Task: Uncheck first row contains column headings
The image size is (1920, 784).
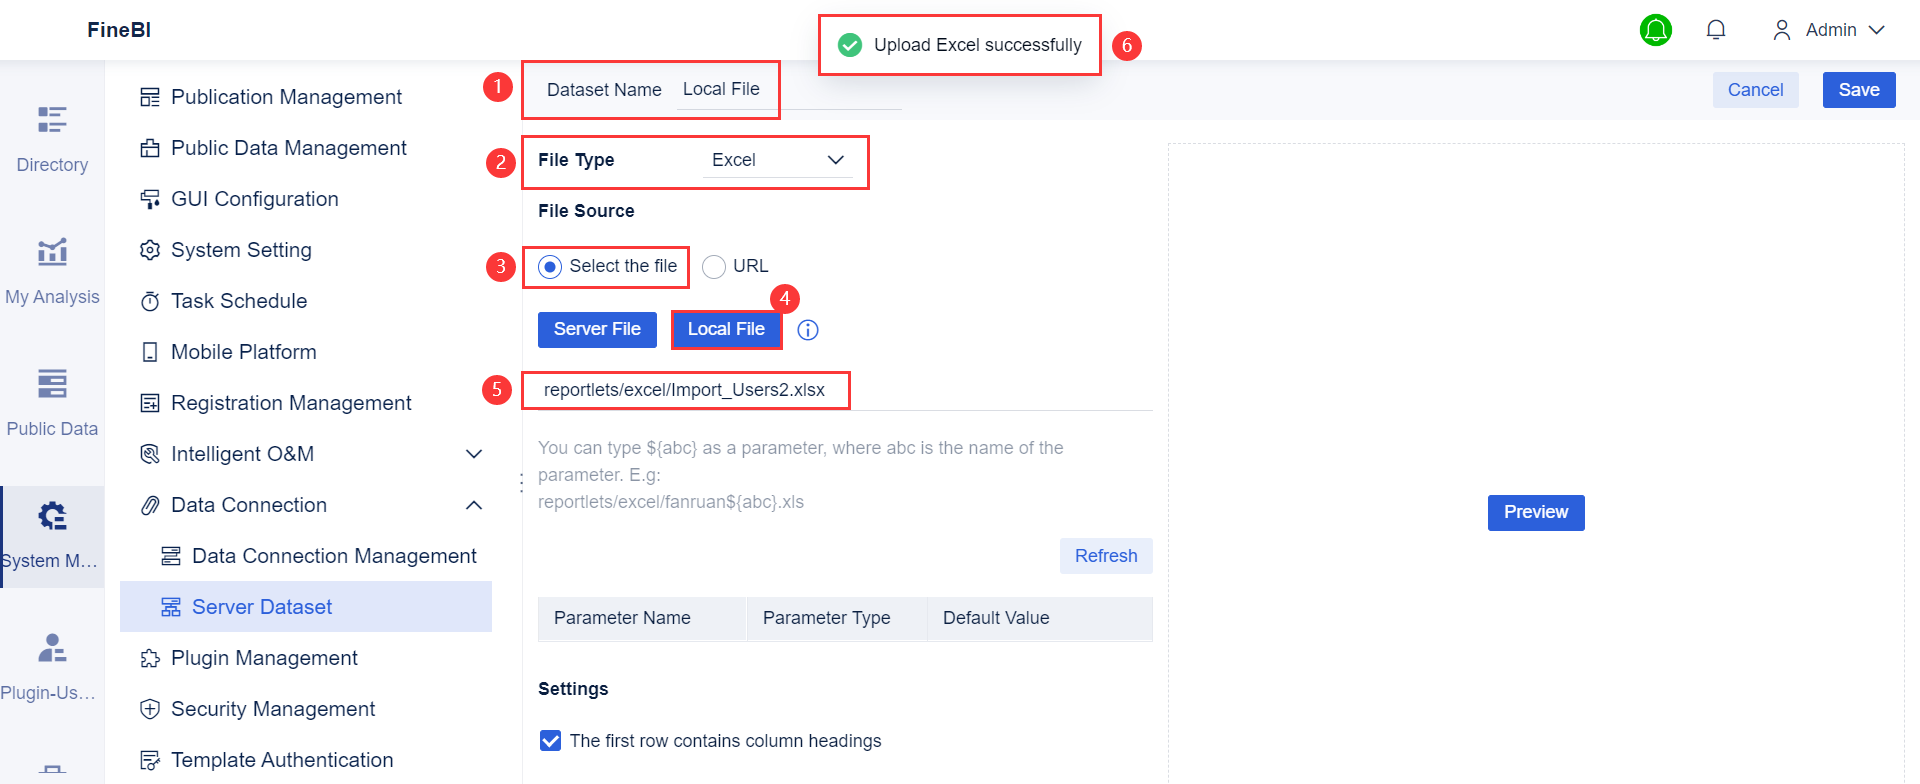Action: [550, 741]
